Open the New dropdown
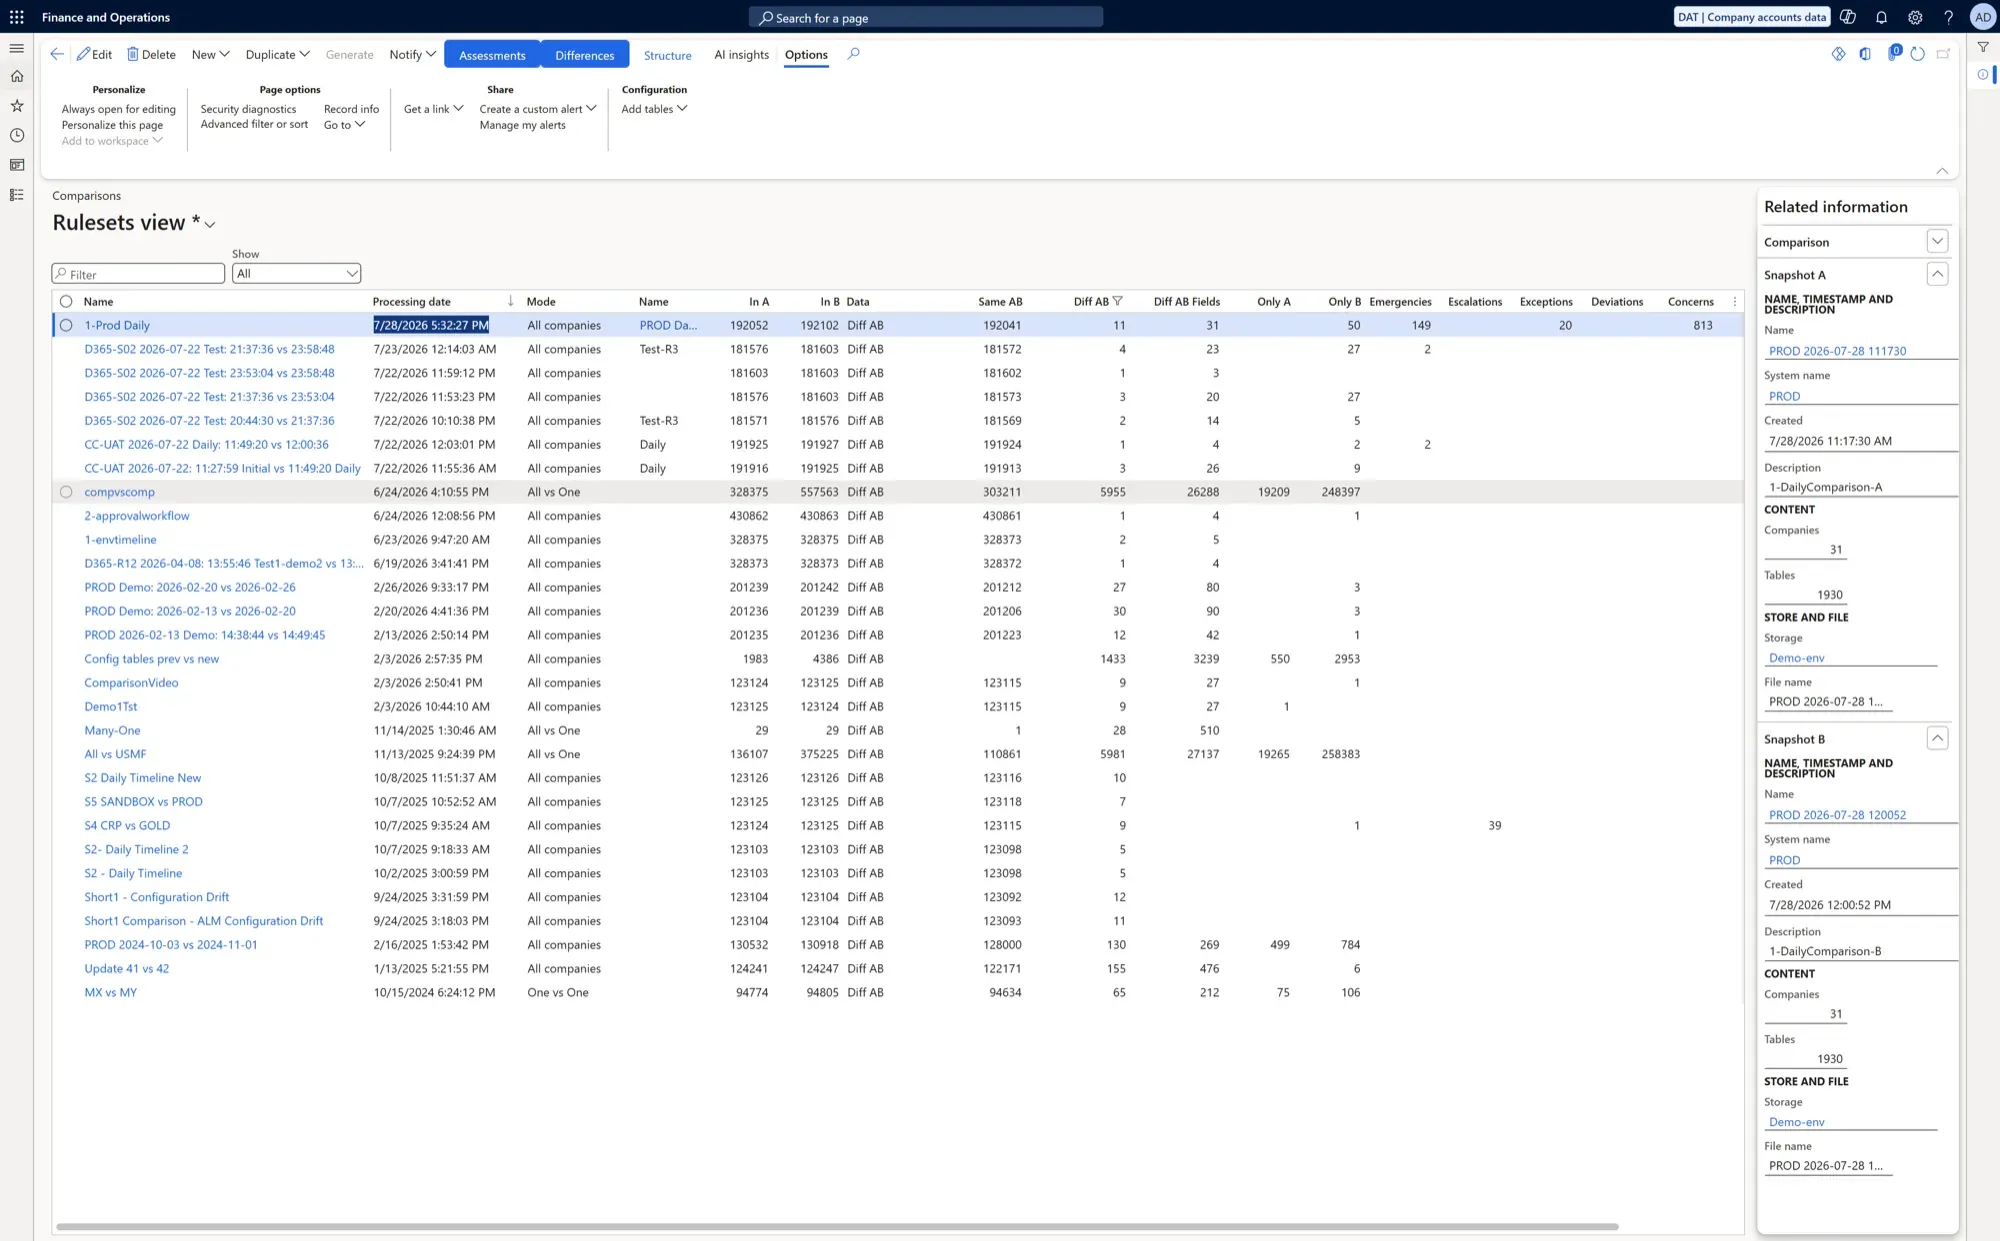The height and width of the screenshot is (1241, 2000). click(x=210, y=54)
